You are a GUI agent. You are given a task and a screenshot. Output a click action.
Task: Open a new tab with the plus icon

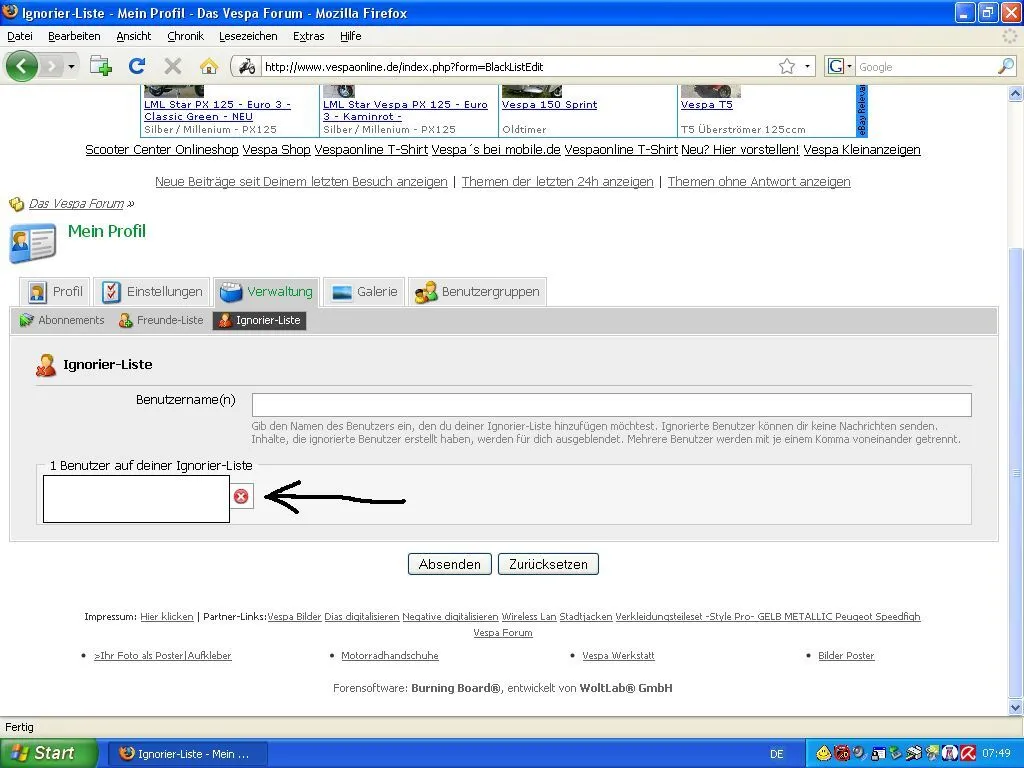coord(101,66)
